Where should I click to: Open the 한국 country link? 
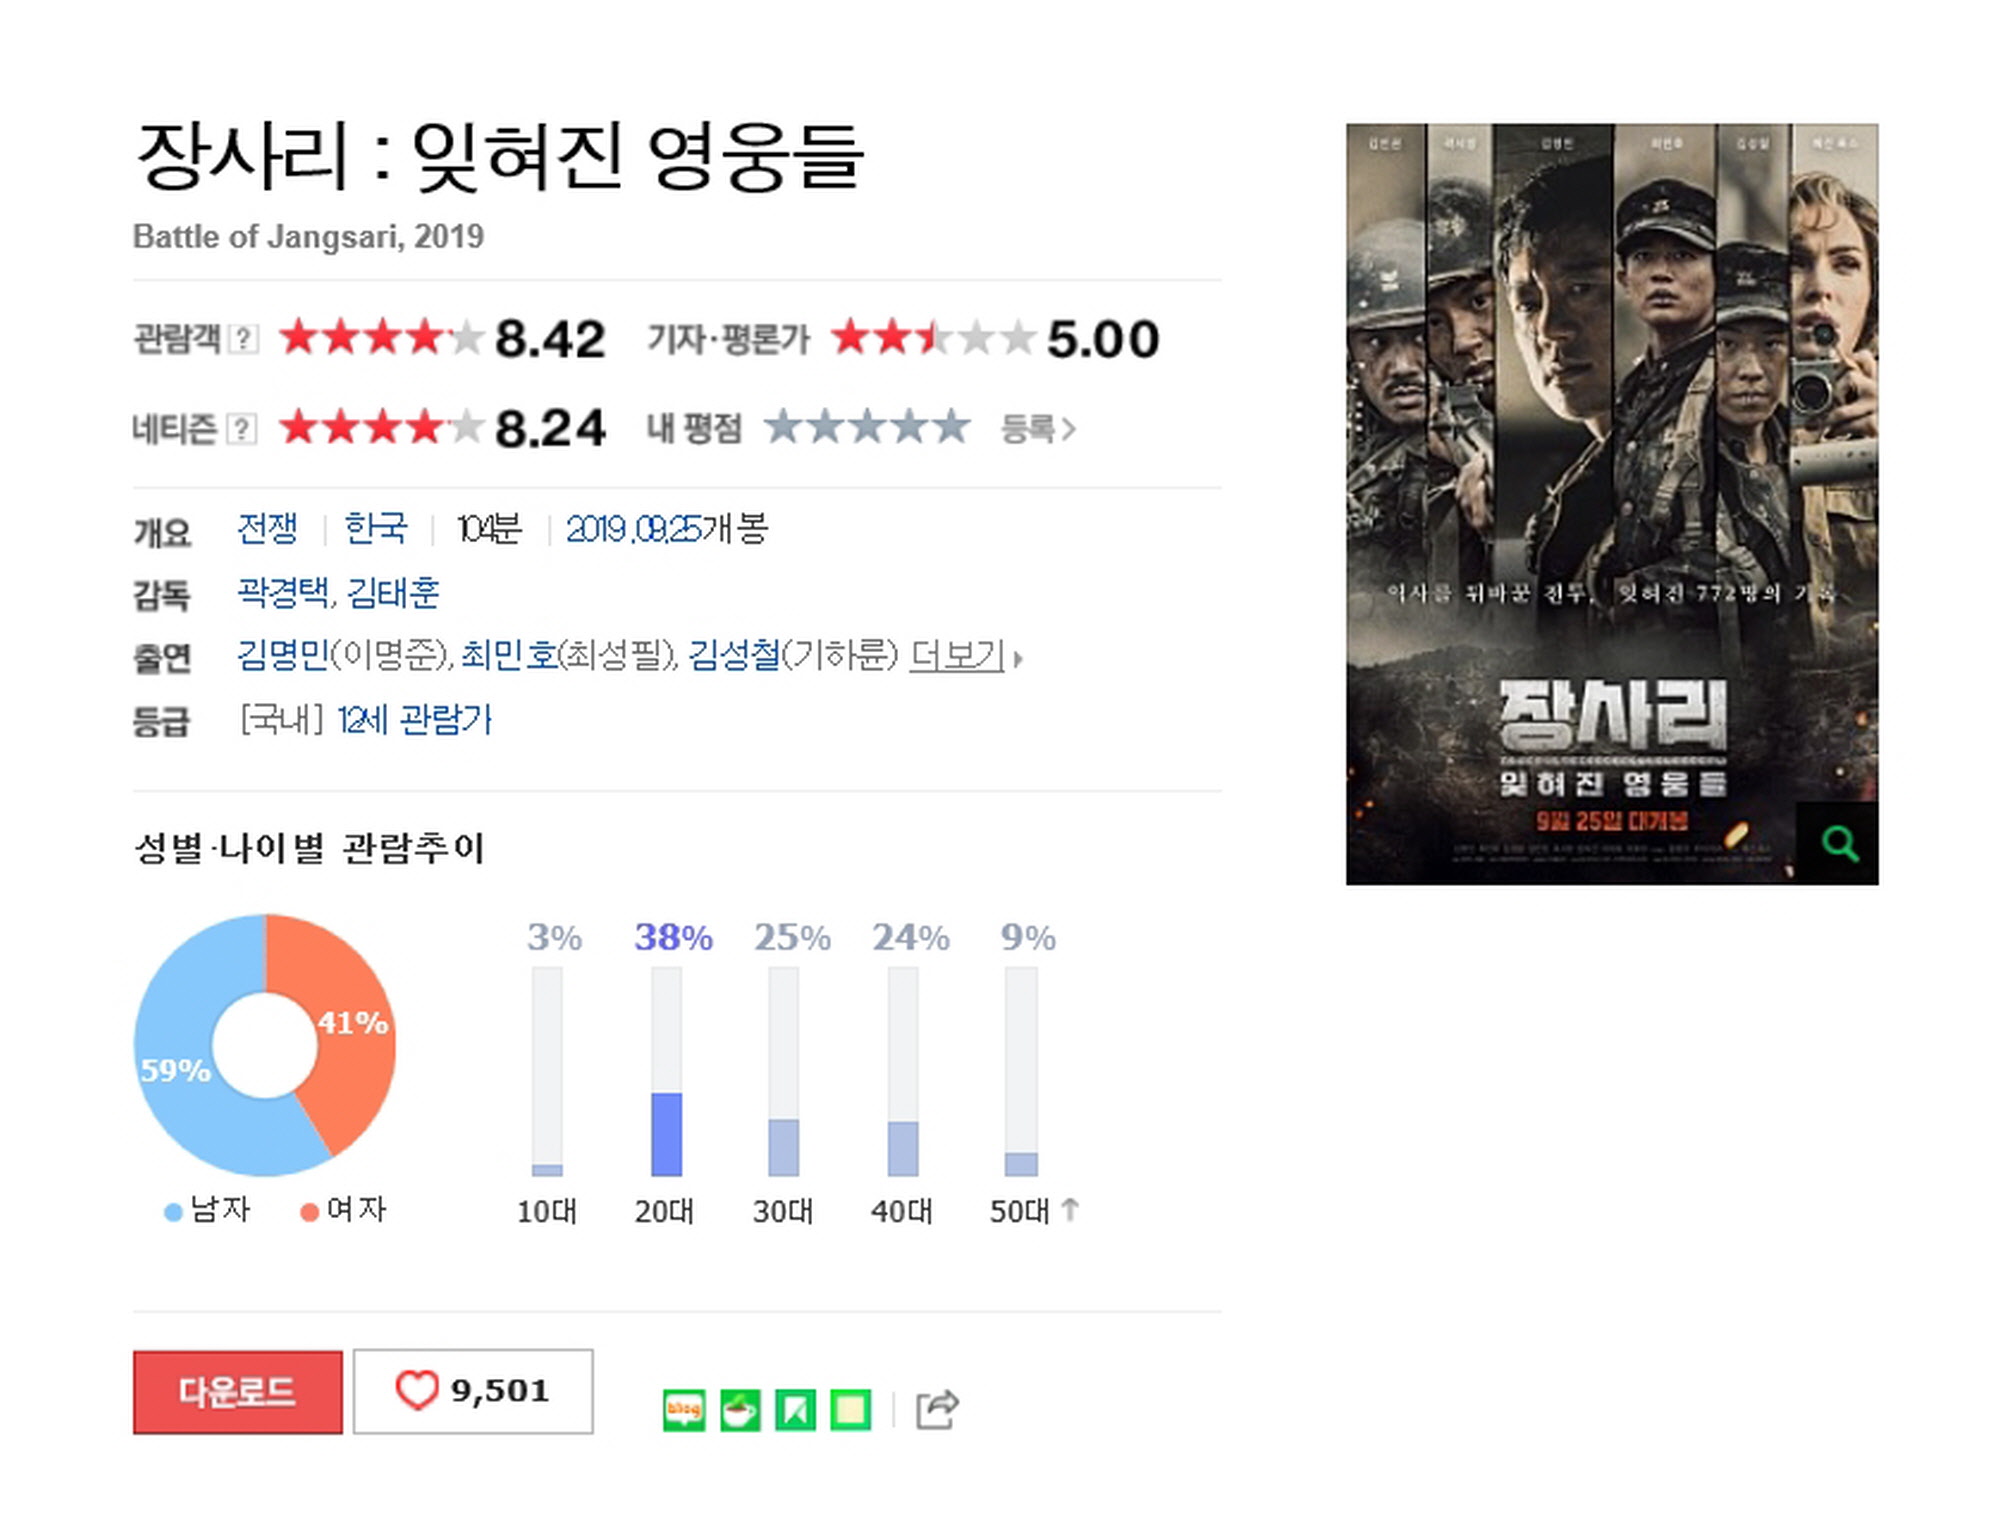(x=376, y=528)
